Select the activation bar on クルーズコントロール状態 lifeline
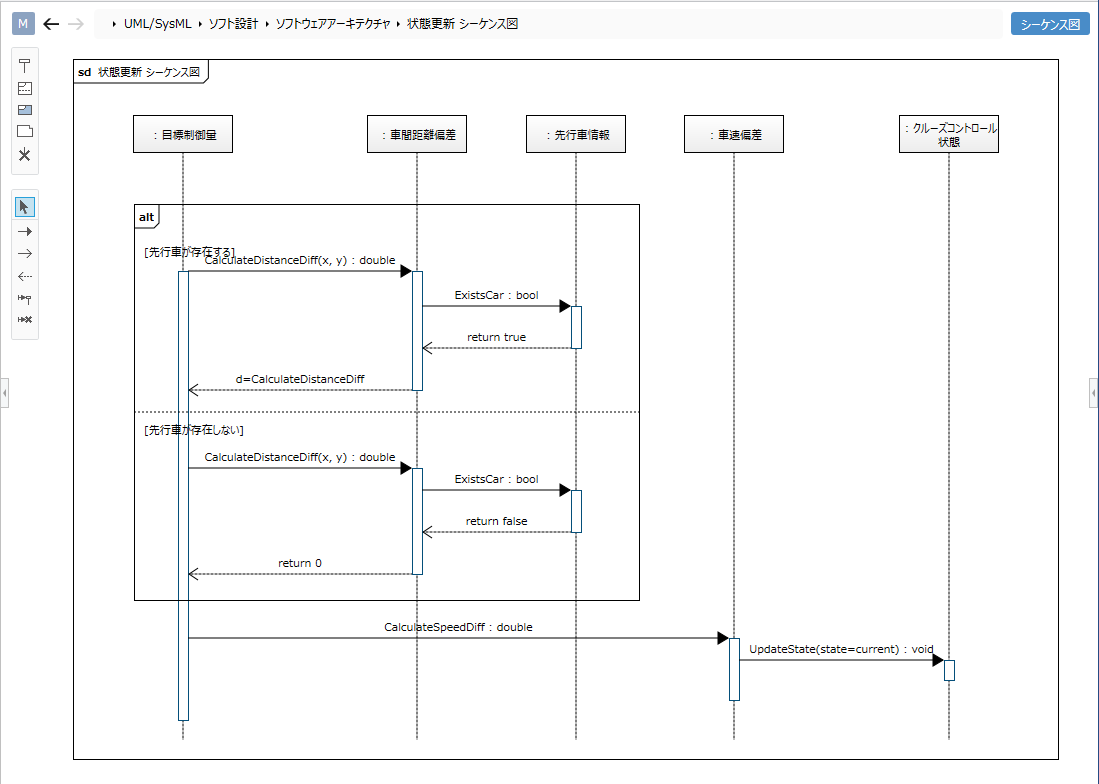Image resolution: width=1099 pixels, height=784 pixels. (x=949, y=670)
